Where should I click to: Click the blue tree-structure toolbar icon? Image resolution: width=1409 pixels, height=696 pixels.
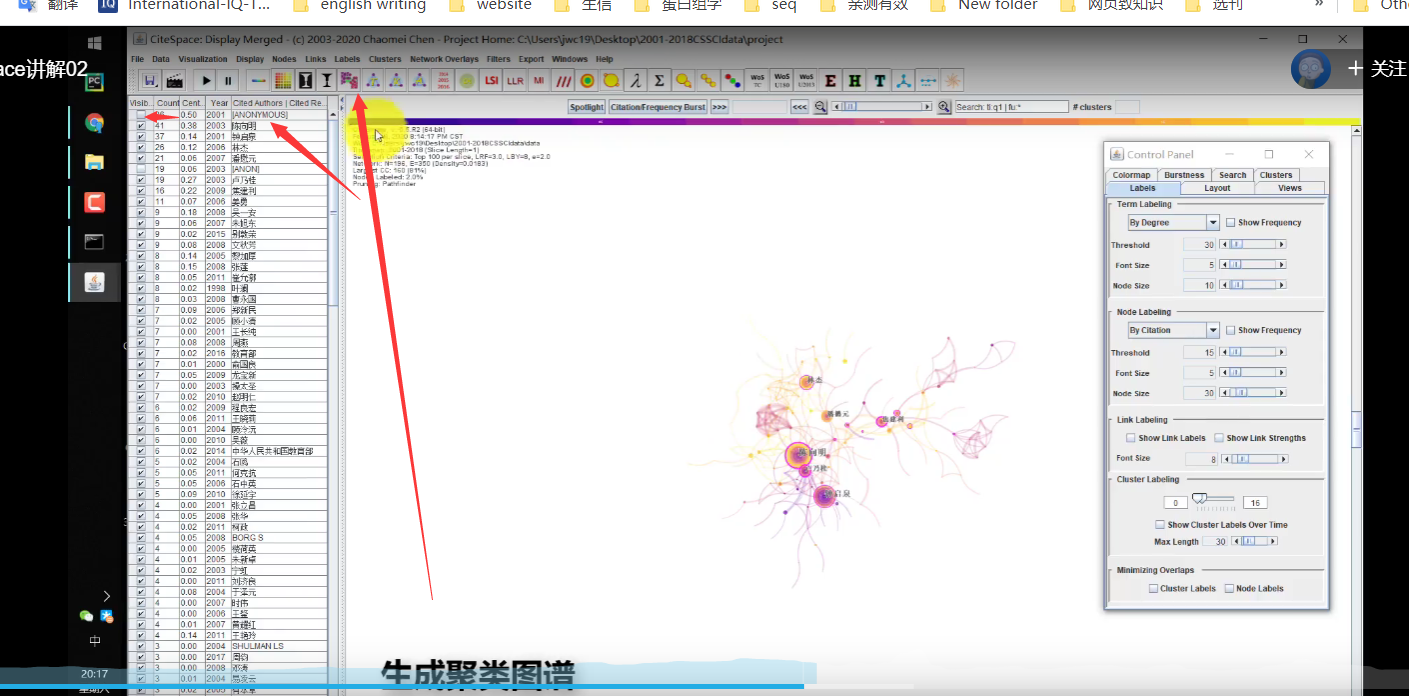pos(902,80)
